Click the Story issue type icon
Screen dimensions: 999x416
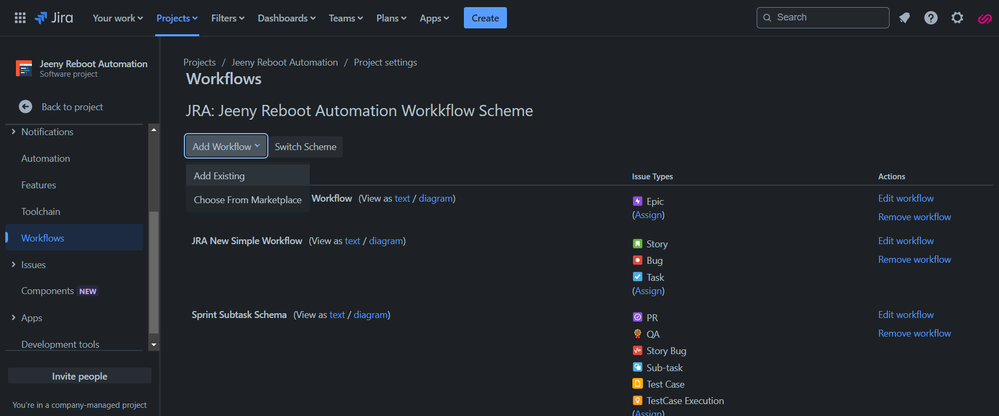point(637,244)
